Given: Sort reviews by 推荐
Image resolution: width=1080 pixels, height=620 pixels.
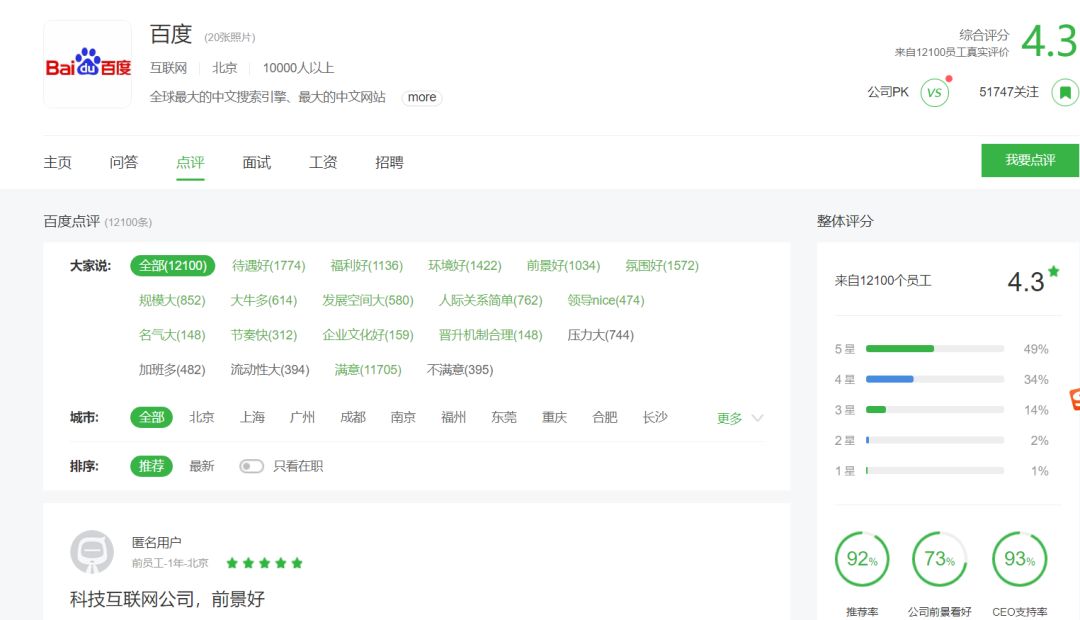Looking at the screenshot, I should point(152,466).
